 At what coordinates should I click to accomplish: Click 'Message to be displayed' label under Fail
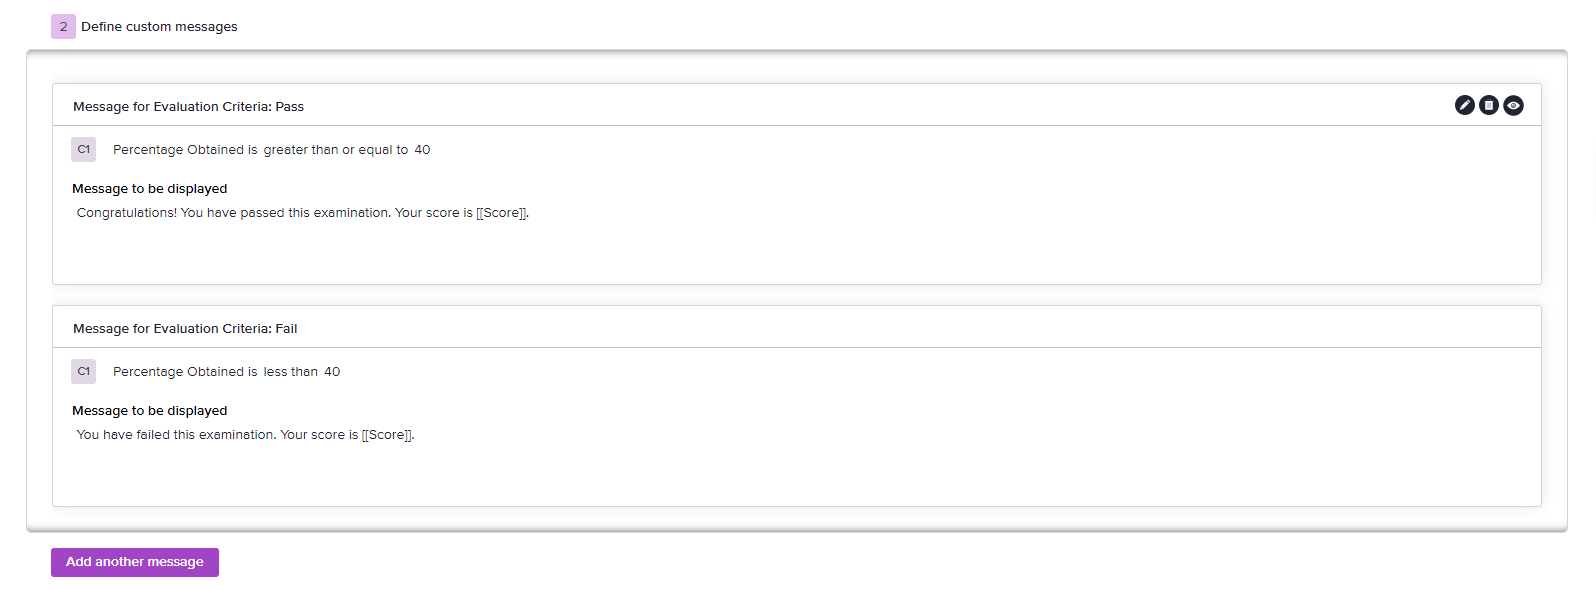(x=150, y=410)
